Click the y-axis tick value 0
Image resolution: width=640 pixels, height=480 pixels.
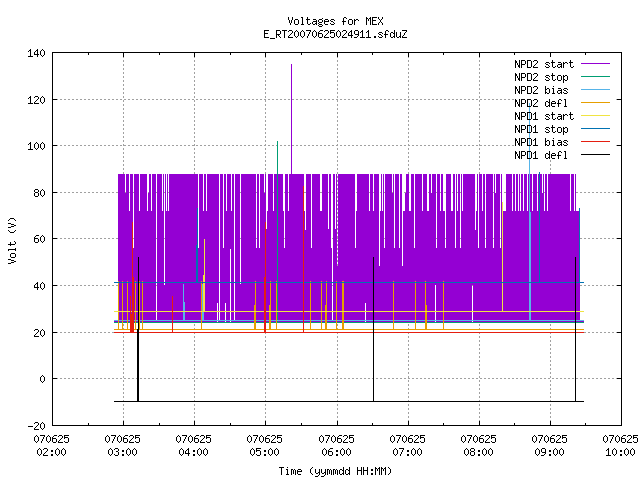pyautogui.click(x=42, y=379)
